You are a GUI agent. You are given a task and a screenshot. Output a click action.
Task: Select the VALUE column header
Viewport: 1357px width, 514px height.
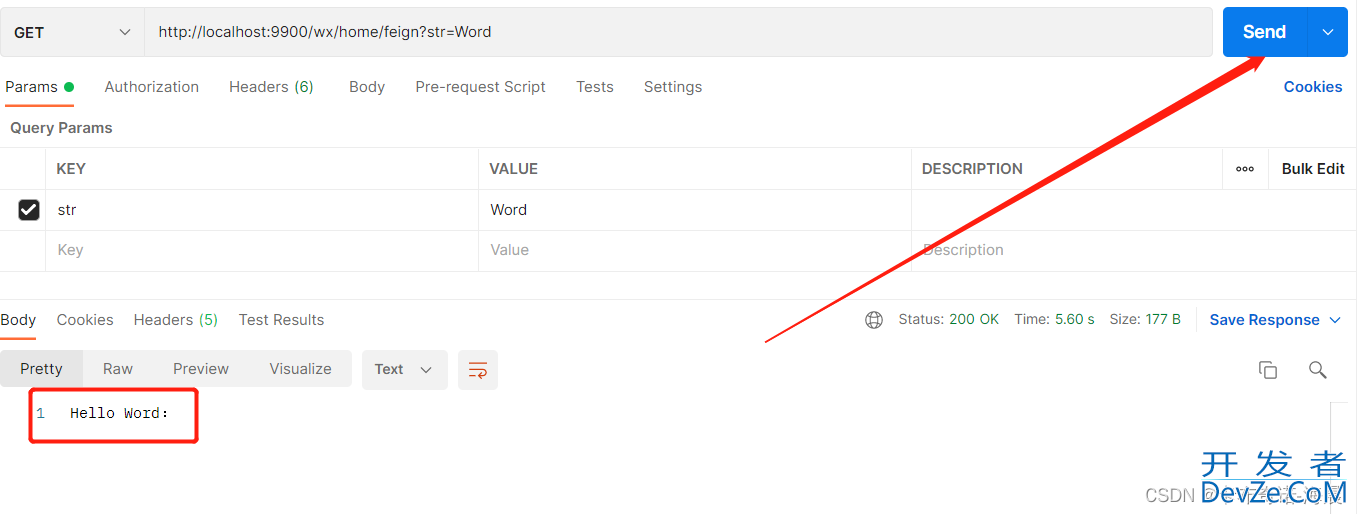[514, 169]
